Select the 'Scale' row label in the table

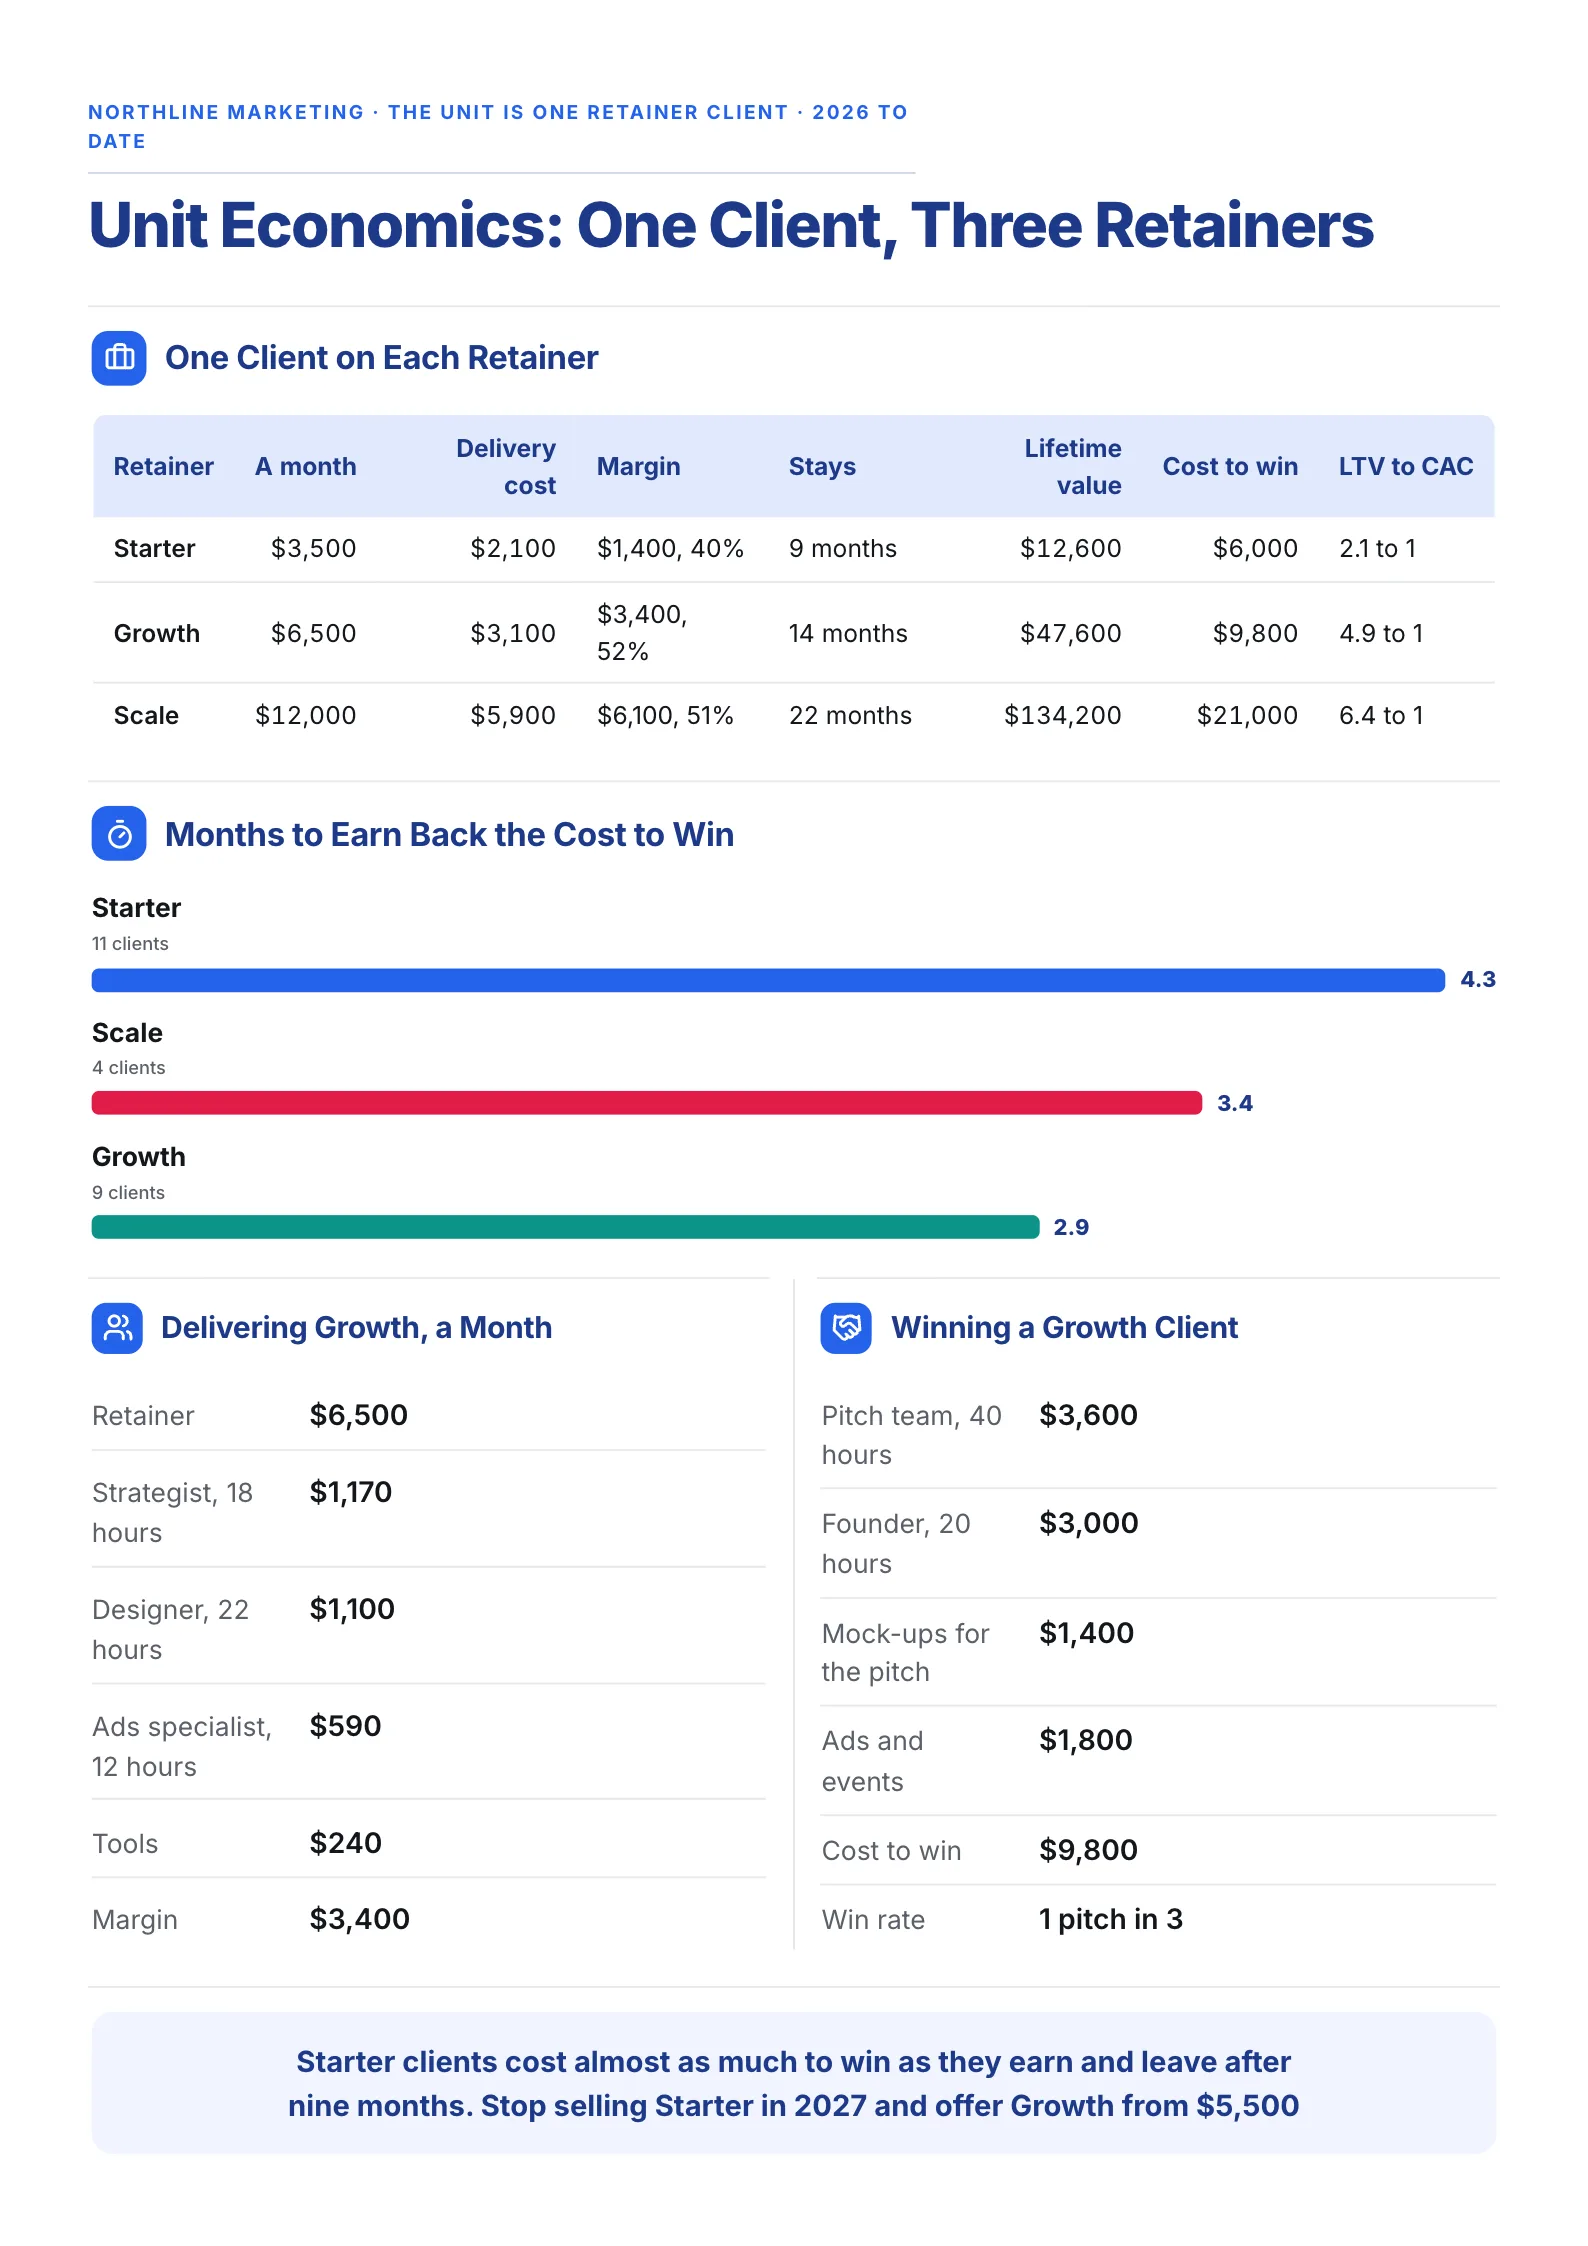click(146, 716)
